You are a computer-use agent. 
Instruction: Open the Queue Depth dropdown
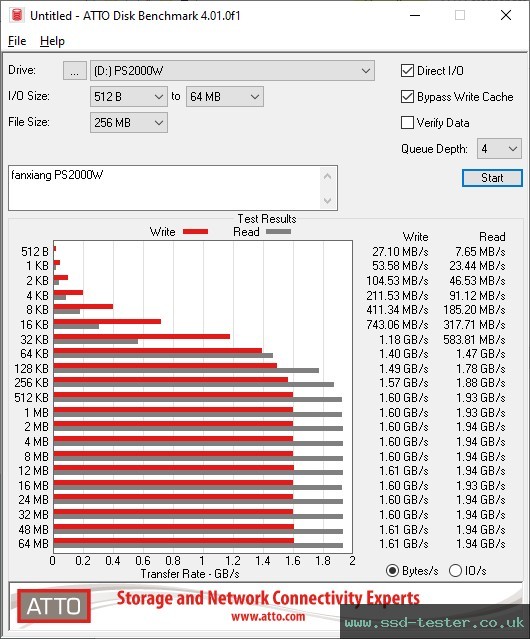[x=499, y=149]
